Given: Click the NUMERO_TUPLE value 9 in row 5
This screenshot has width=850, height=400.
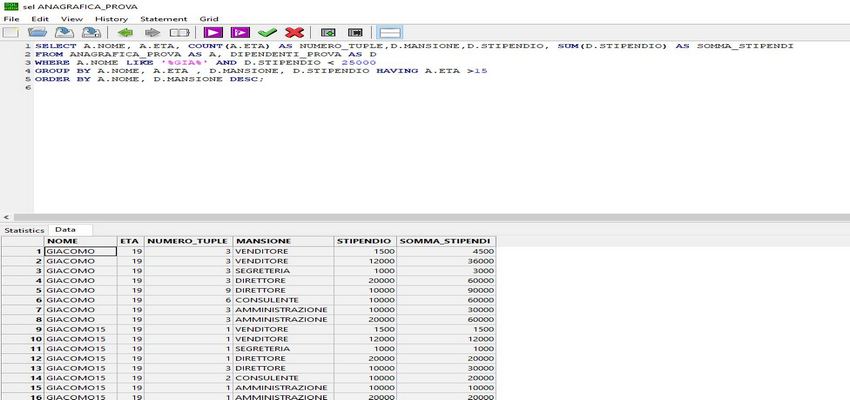Looking at the screenshot, I should [x=189, y=291].
